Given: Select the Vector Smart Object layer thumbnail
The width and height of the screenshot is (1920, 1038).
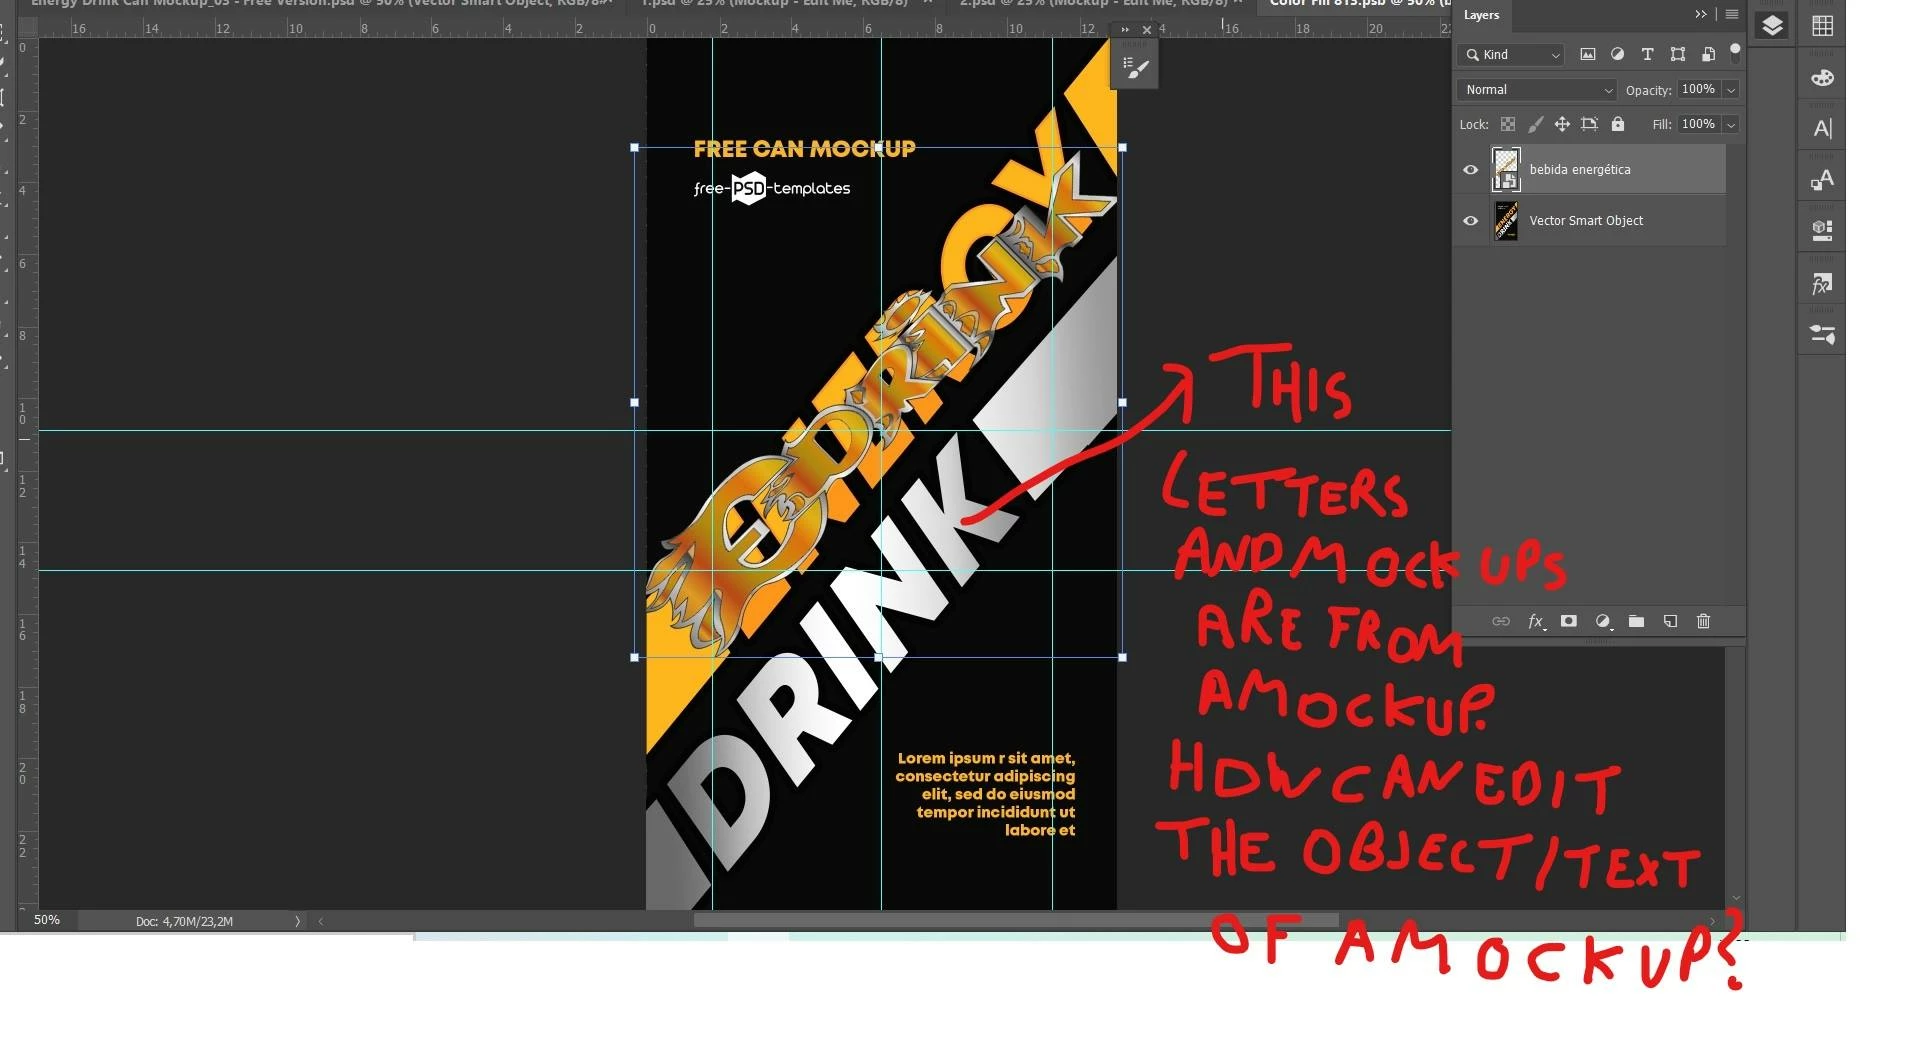Looking at the screenshot, I should (1506, 221).
